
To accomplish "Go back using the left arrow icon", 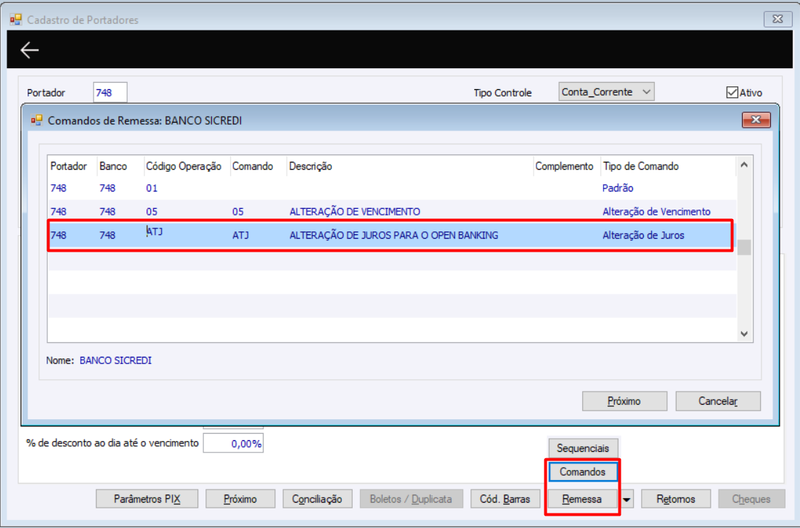I will tap(30, 50).
